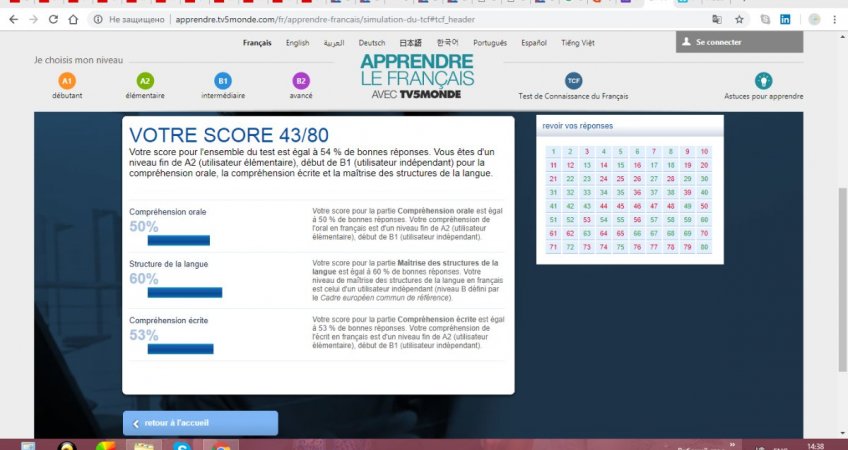This screenshot has height=450, width=848.
Task: Go to the browser home page
Action: point(75,19)
